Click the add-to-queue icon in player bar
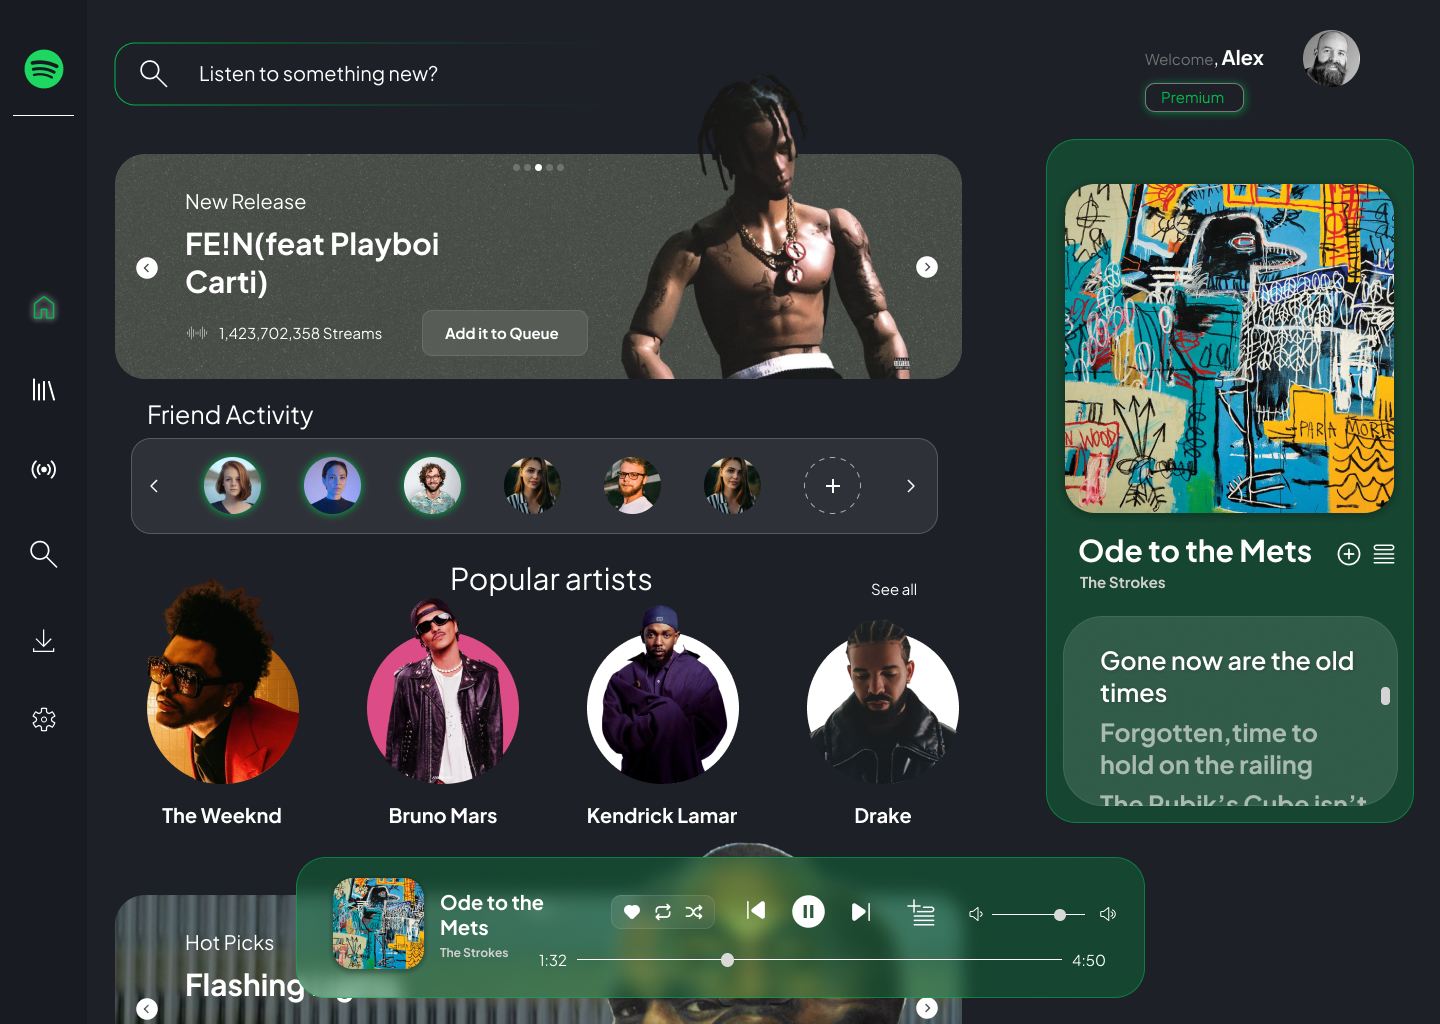This screenshot has width=1440, height=1024. pyautogui.click(x=921, y=912)
